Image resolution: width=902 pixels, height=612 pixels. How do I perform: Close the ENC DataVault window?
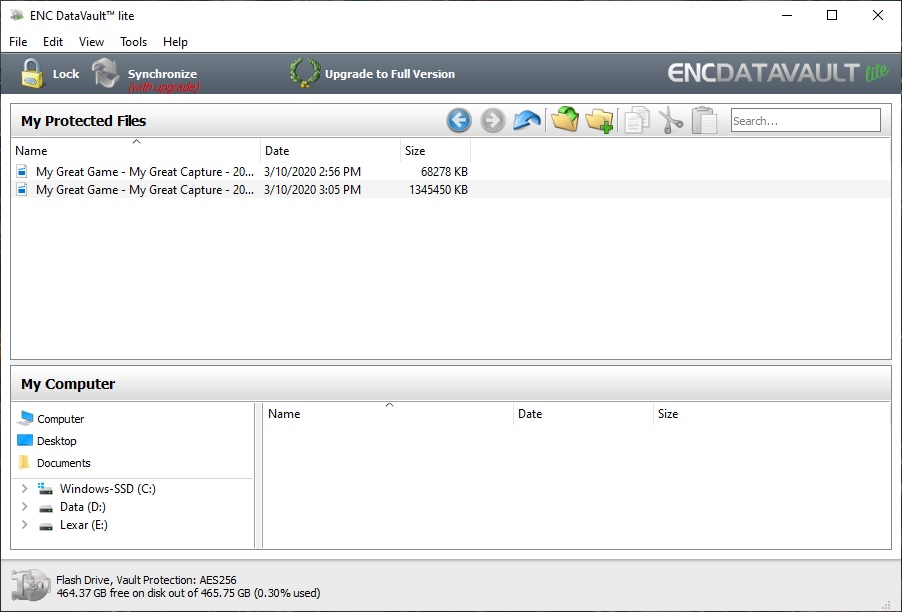pos(878,15)
